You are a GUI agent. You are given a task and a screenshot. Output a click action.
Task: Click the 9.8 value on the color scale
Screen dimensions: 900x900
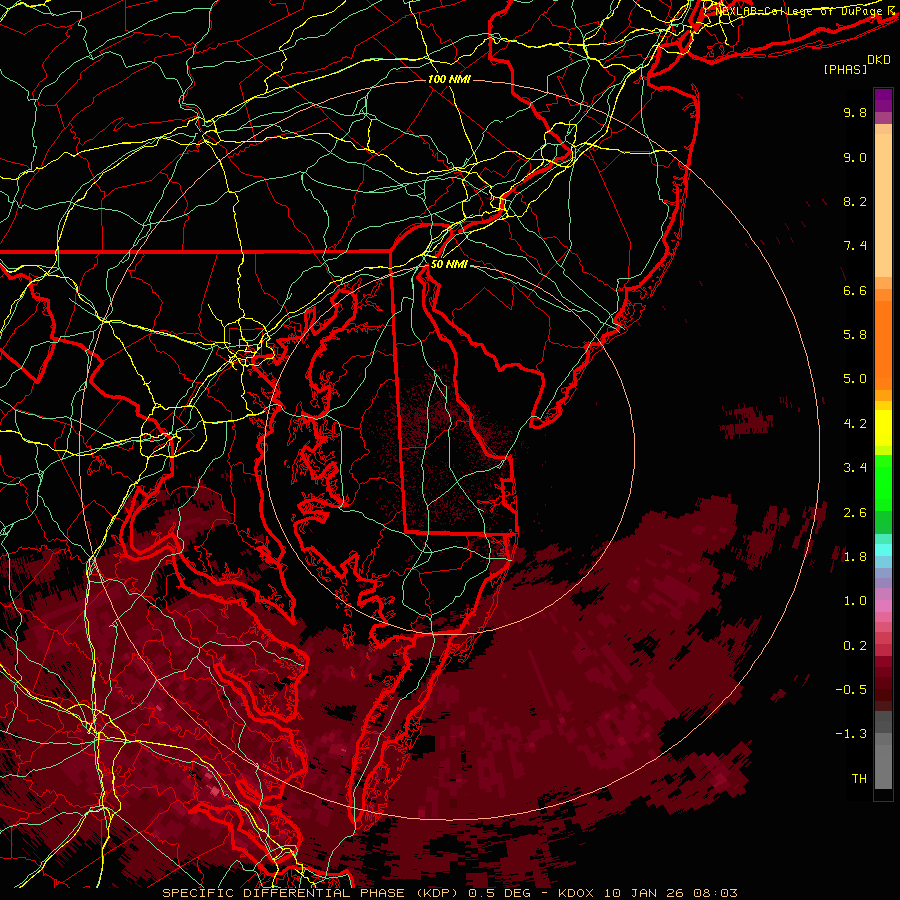855,112
